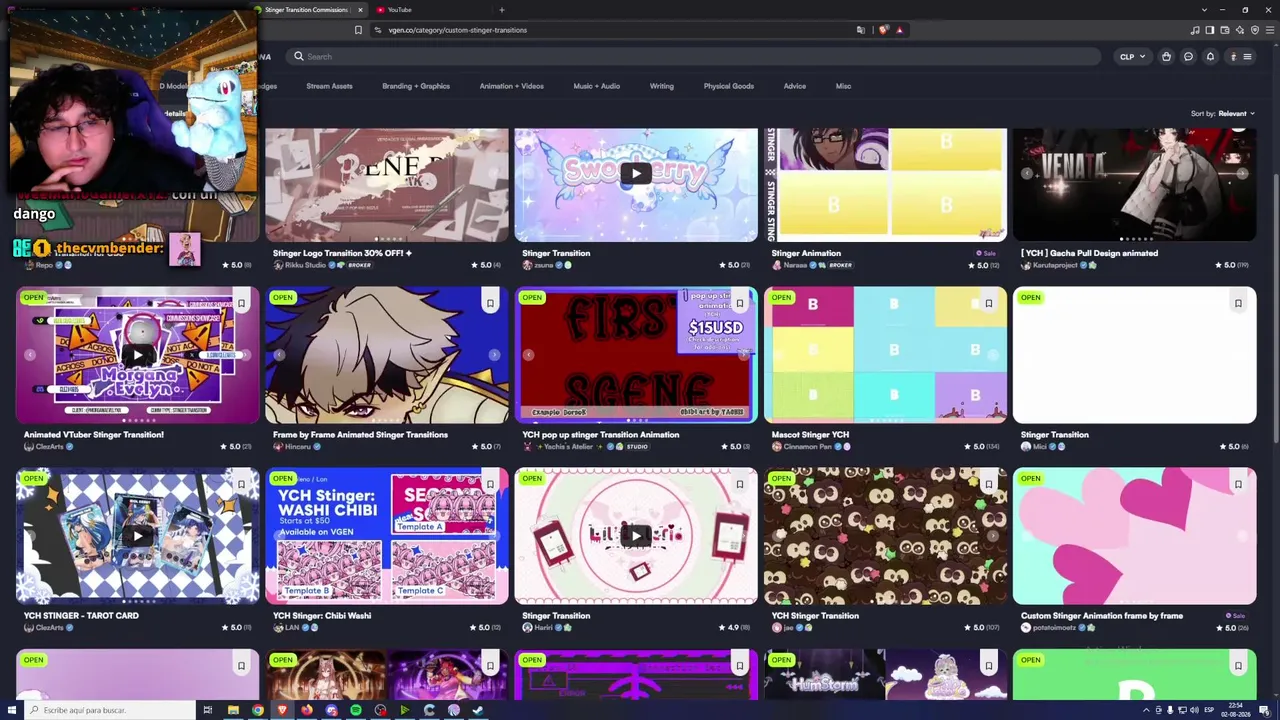Screen dimensions: 1280x720
Task: Open the Stinger Logo Transition 30% OFF listing
Action: point(343,253)
